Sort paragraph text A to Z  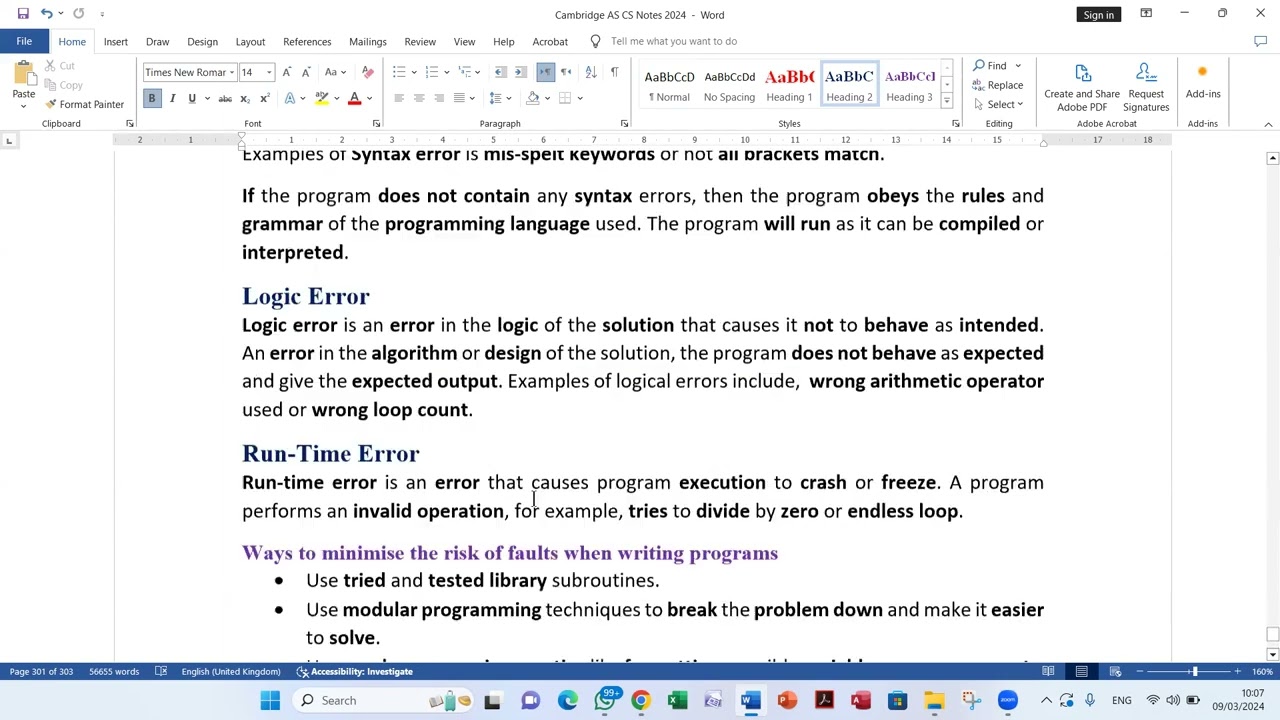pyautogui.click(x=590, y=72)
